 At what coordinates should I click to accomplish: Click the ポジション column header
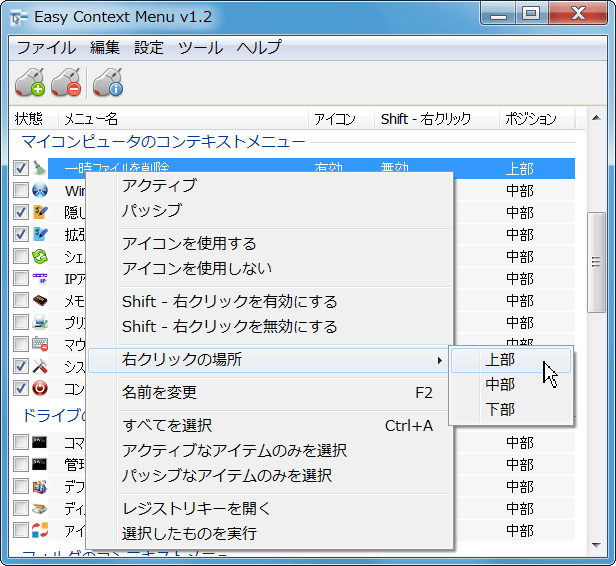coord(537,118)
